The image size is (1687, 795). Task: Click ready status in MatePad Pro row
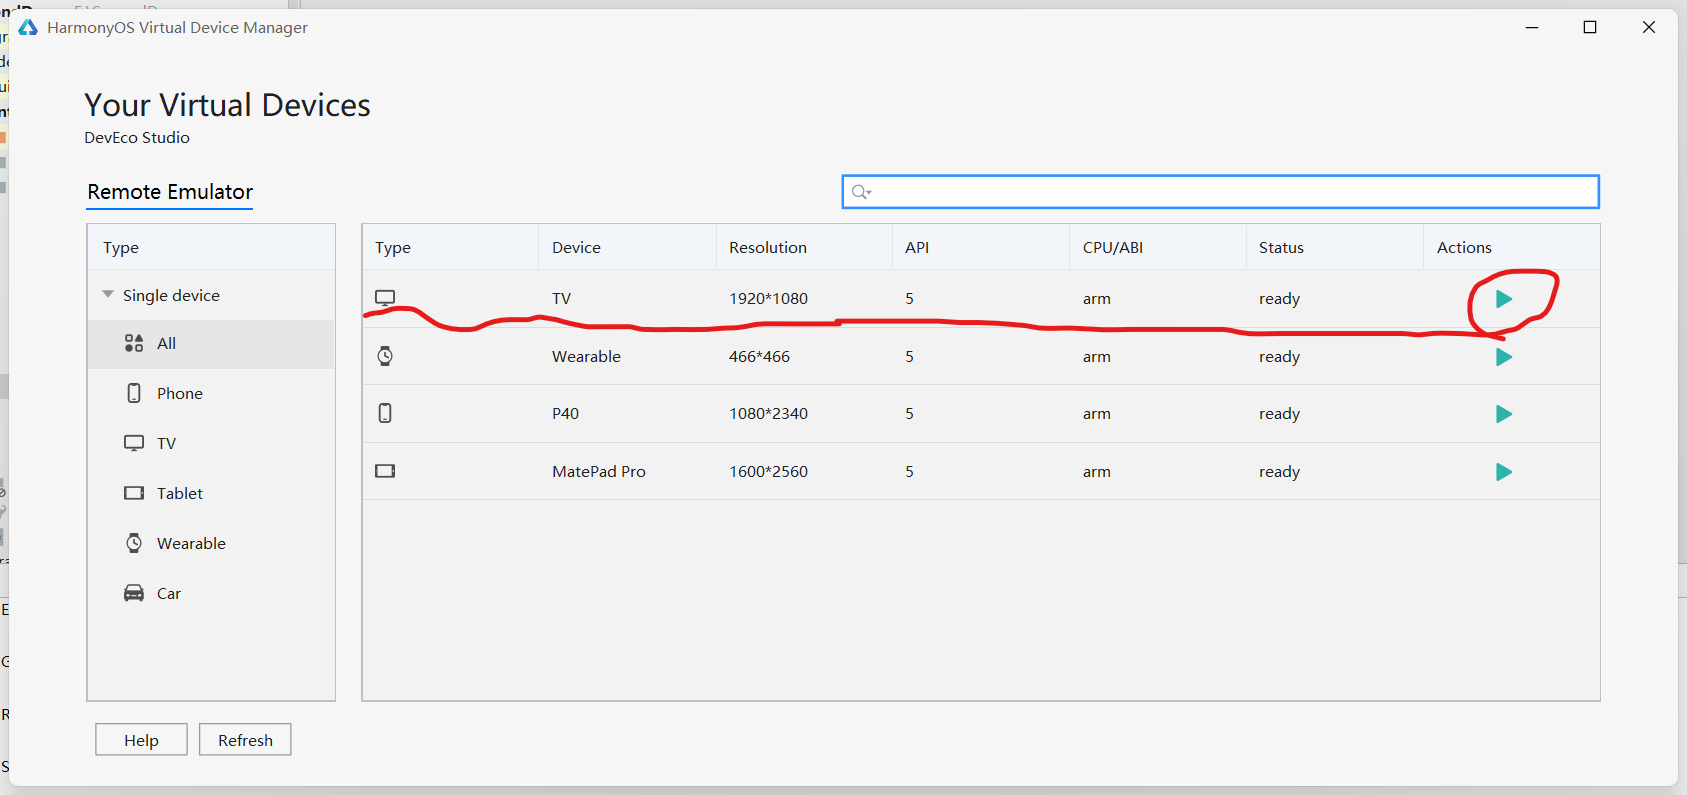point(1279,472)
